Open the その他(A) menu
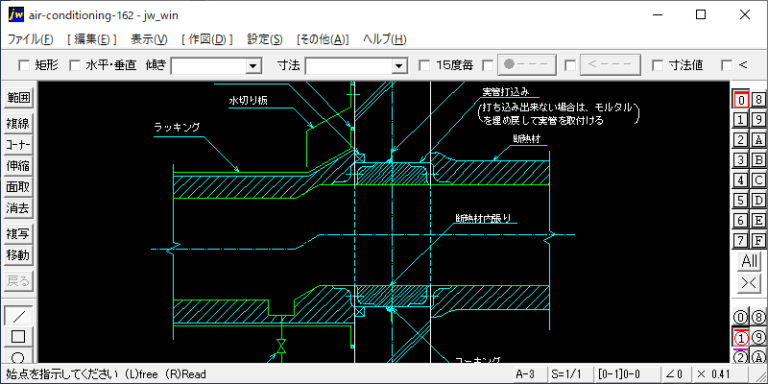This screenshot has width=768, height=384. coord(323,40)
